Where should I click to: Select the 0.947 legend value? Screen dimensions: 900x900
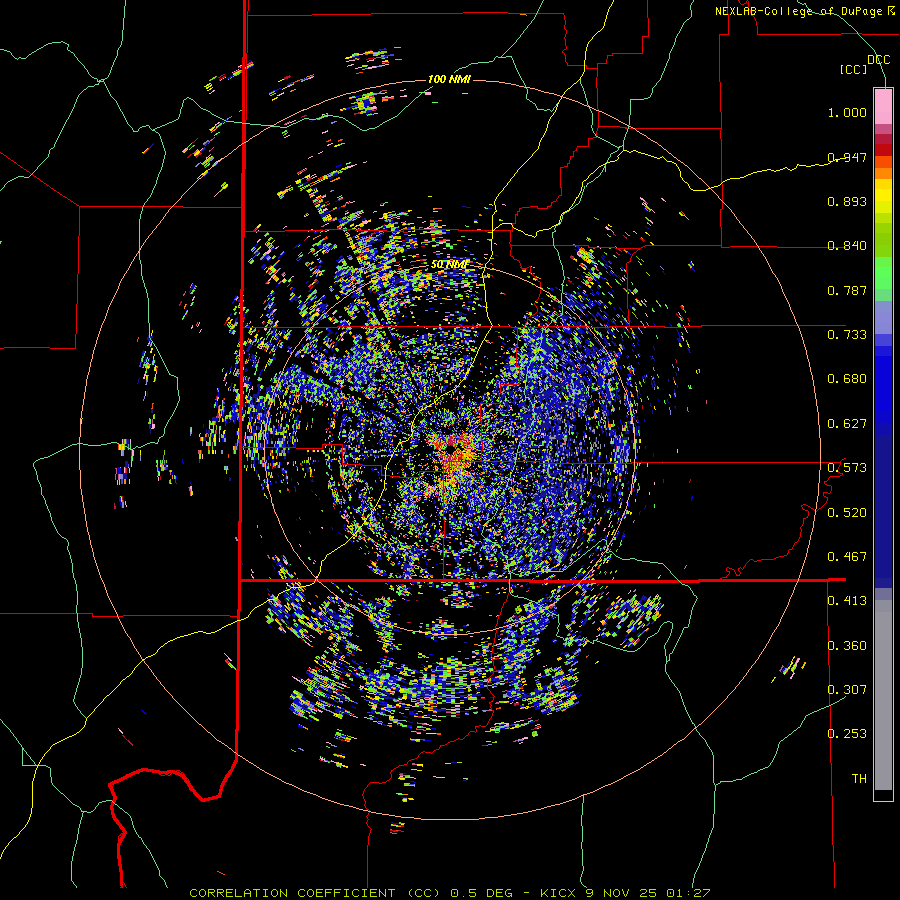click(847, 157)
